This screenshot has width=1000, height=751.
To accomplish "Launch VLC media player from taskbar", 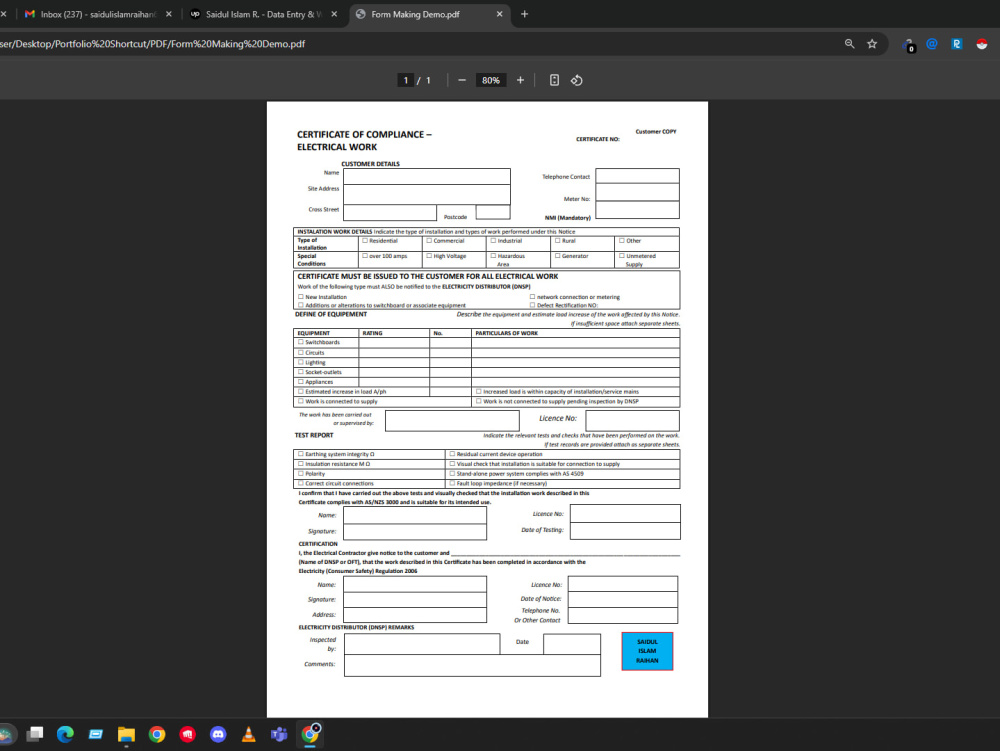I will 249,734.
